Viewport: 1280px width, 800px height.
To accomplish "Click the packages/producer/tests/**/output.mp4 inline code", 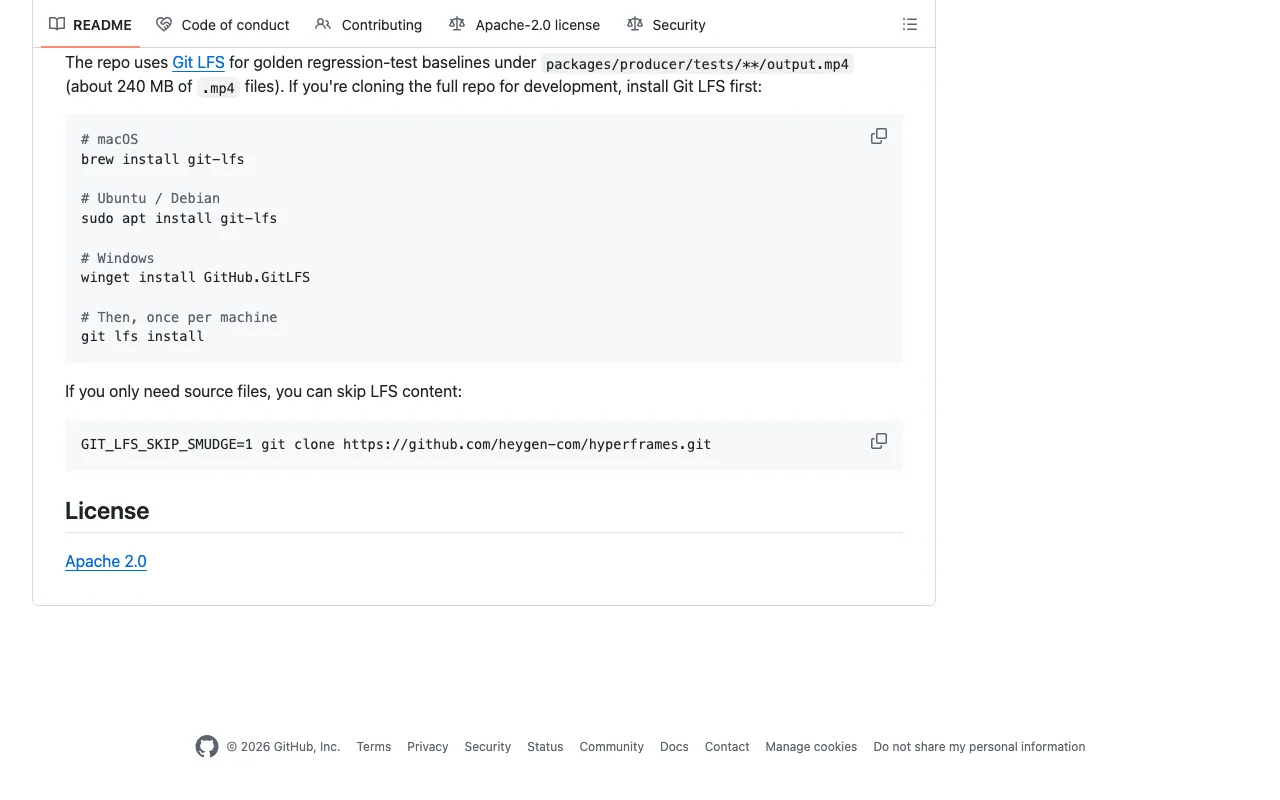I will click(x=697, y=64).
